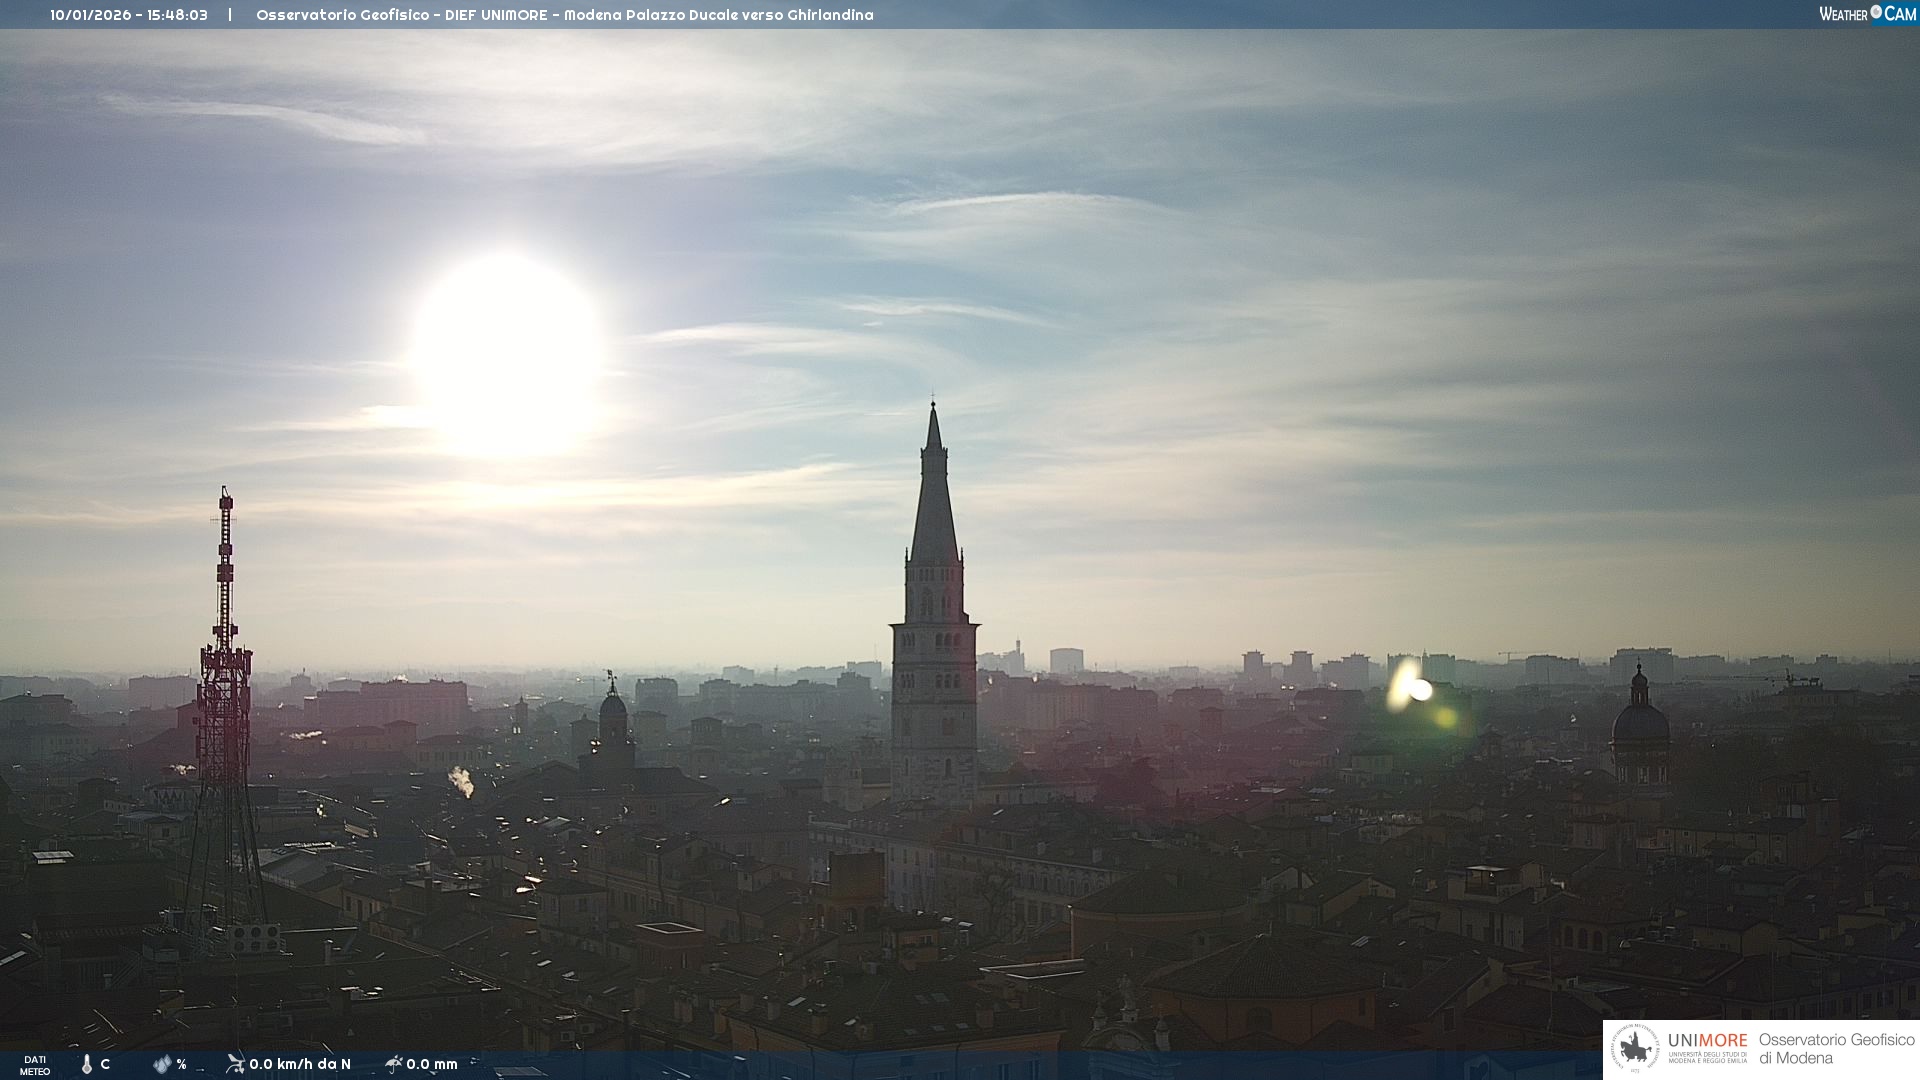Screen dimensions: 1920x1080
Task: Click the camera lens in WeatherCam logo
Action: [x=1876, y=12]
